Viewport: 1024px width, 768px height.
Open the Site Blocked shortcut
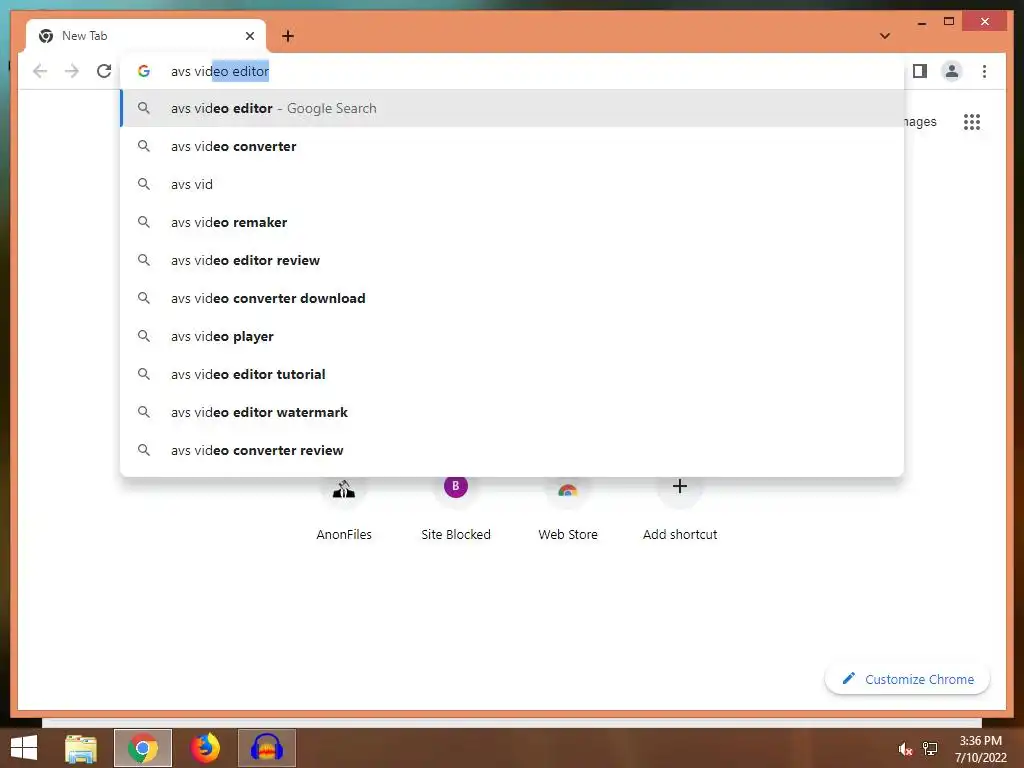click(x=456, y=511)
